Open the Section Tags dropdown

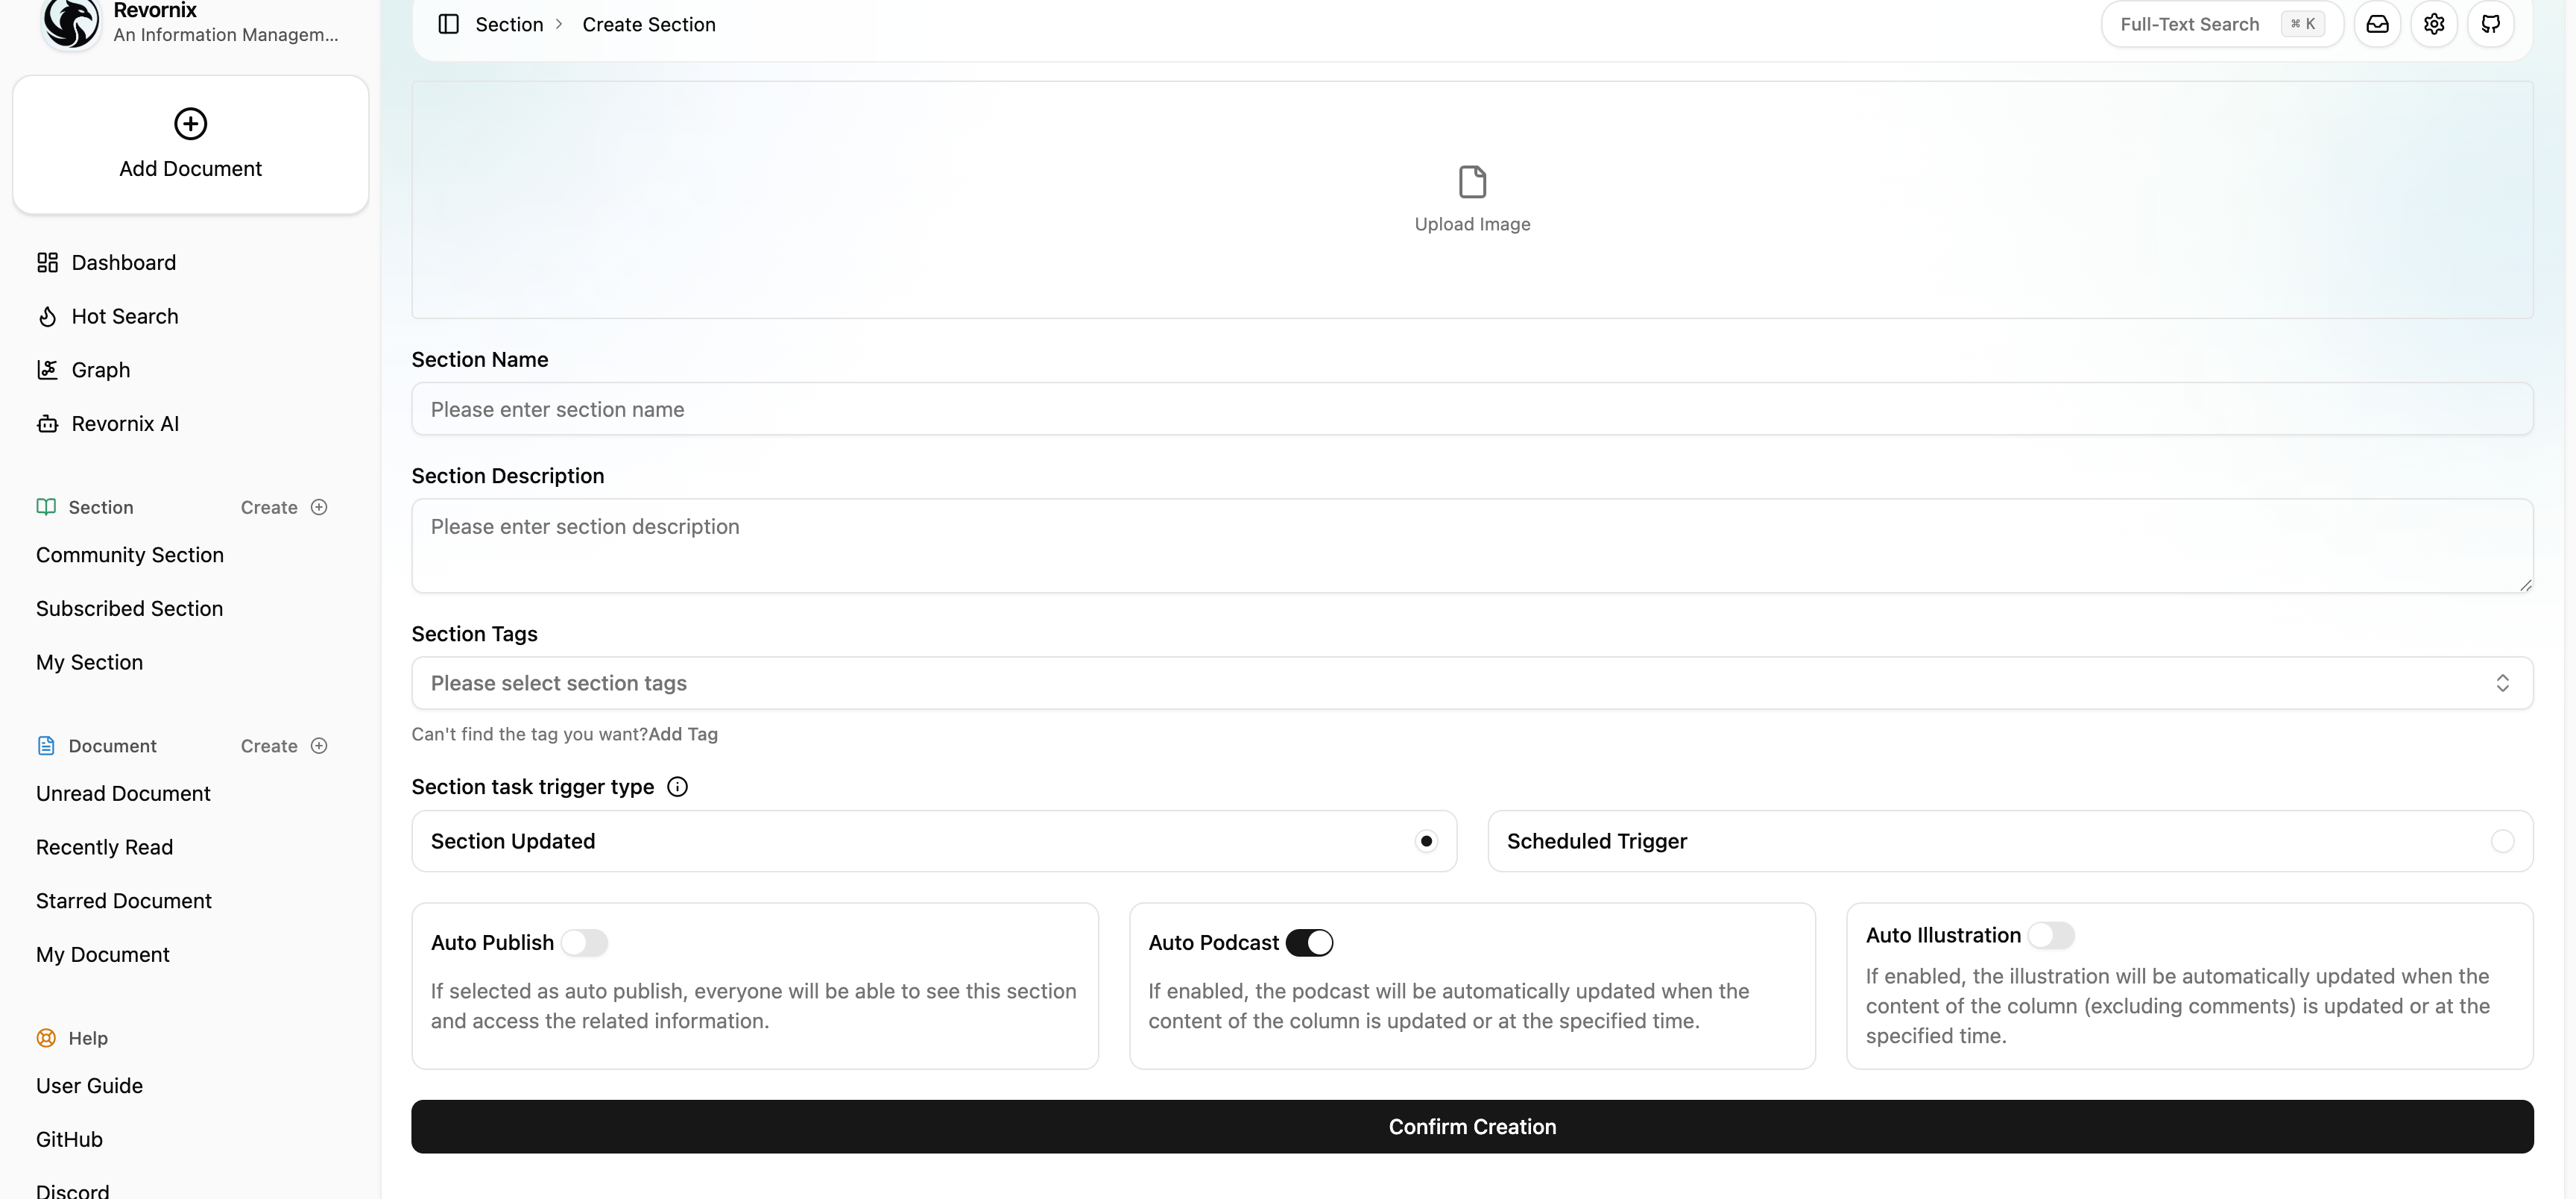pyautogui.click(x=1472, y=683)
